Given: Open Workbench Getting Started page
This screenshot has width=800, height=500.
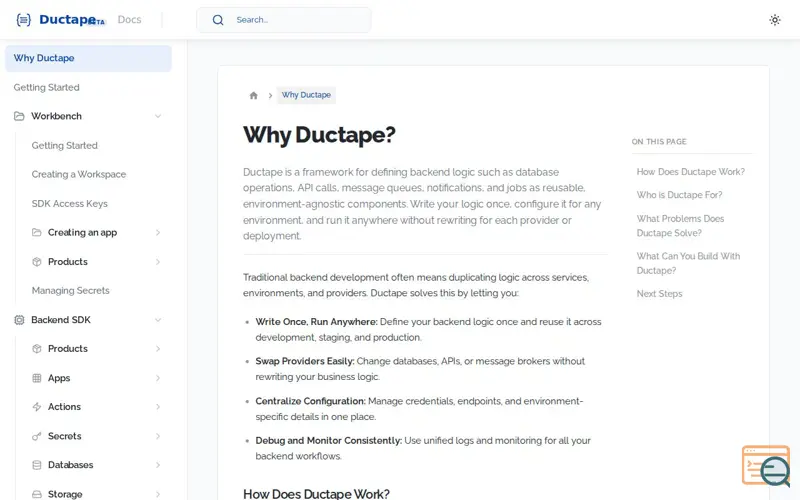Looking at the screenshot, I should click(x=65, y=145).
